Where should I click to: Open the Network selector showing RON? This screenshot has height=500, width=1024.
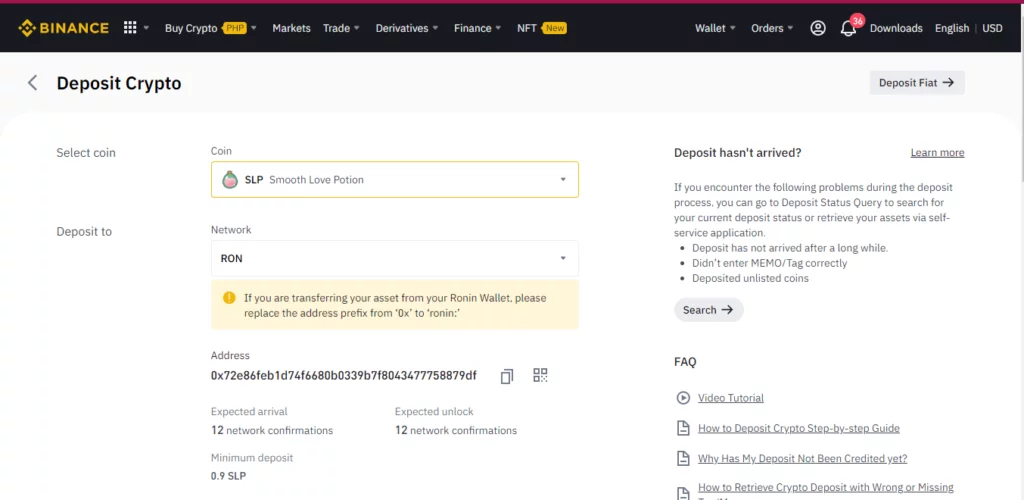click(x=394, y=258)
